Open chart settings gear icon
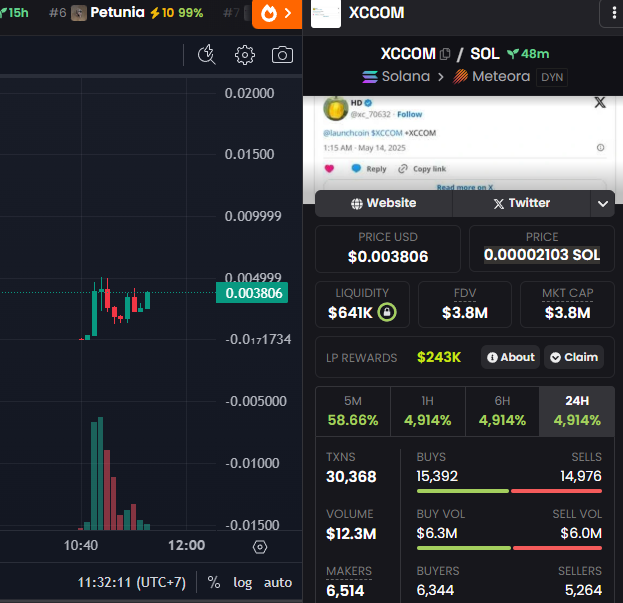 coord(245,55)
